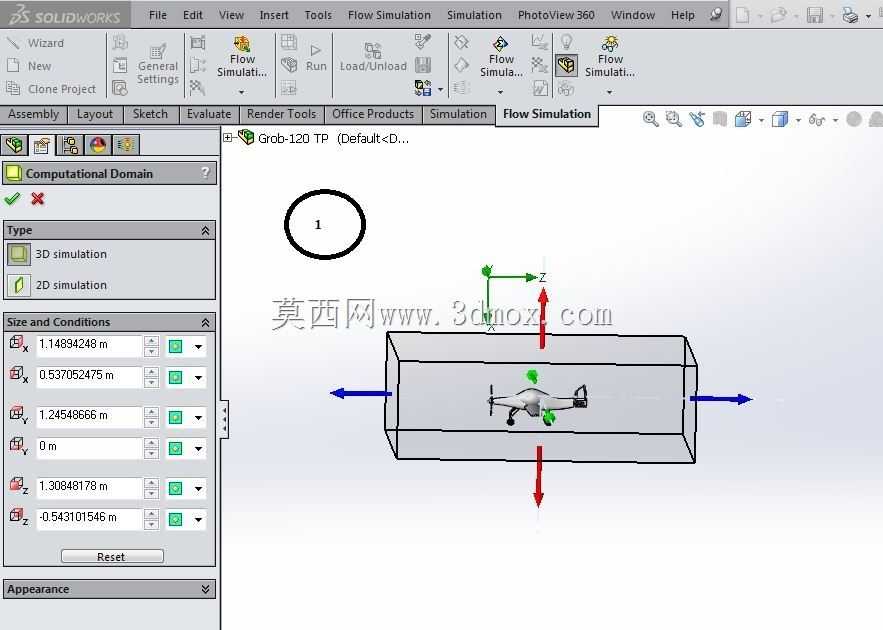883x630 pixels.
Task: Click Previous View icon
Action: [697, 119]
